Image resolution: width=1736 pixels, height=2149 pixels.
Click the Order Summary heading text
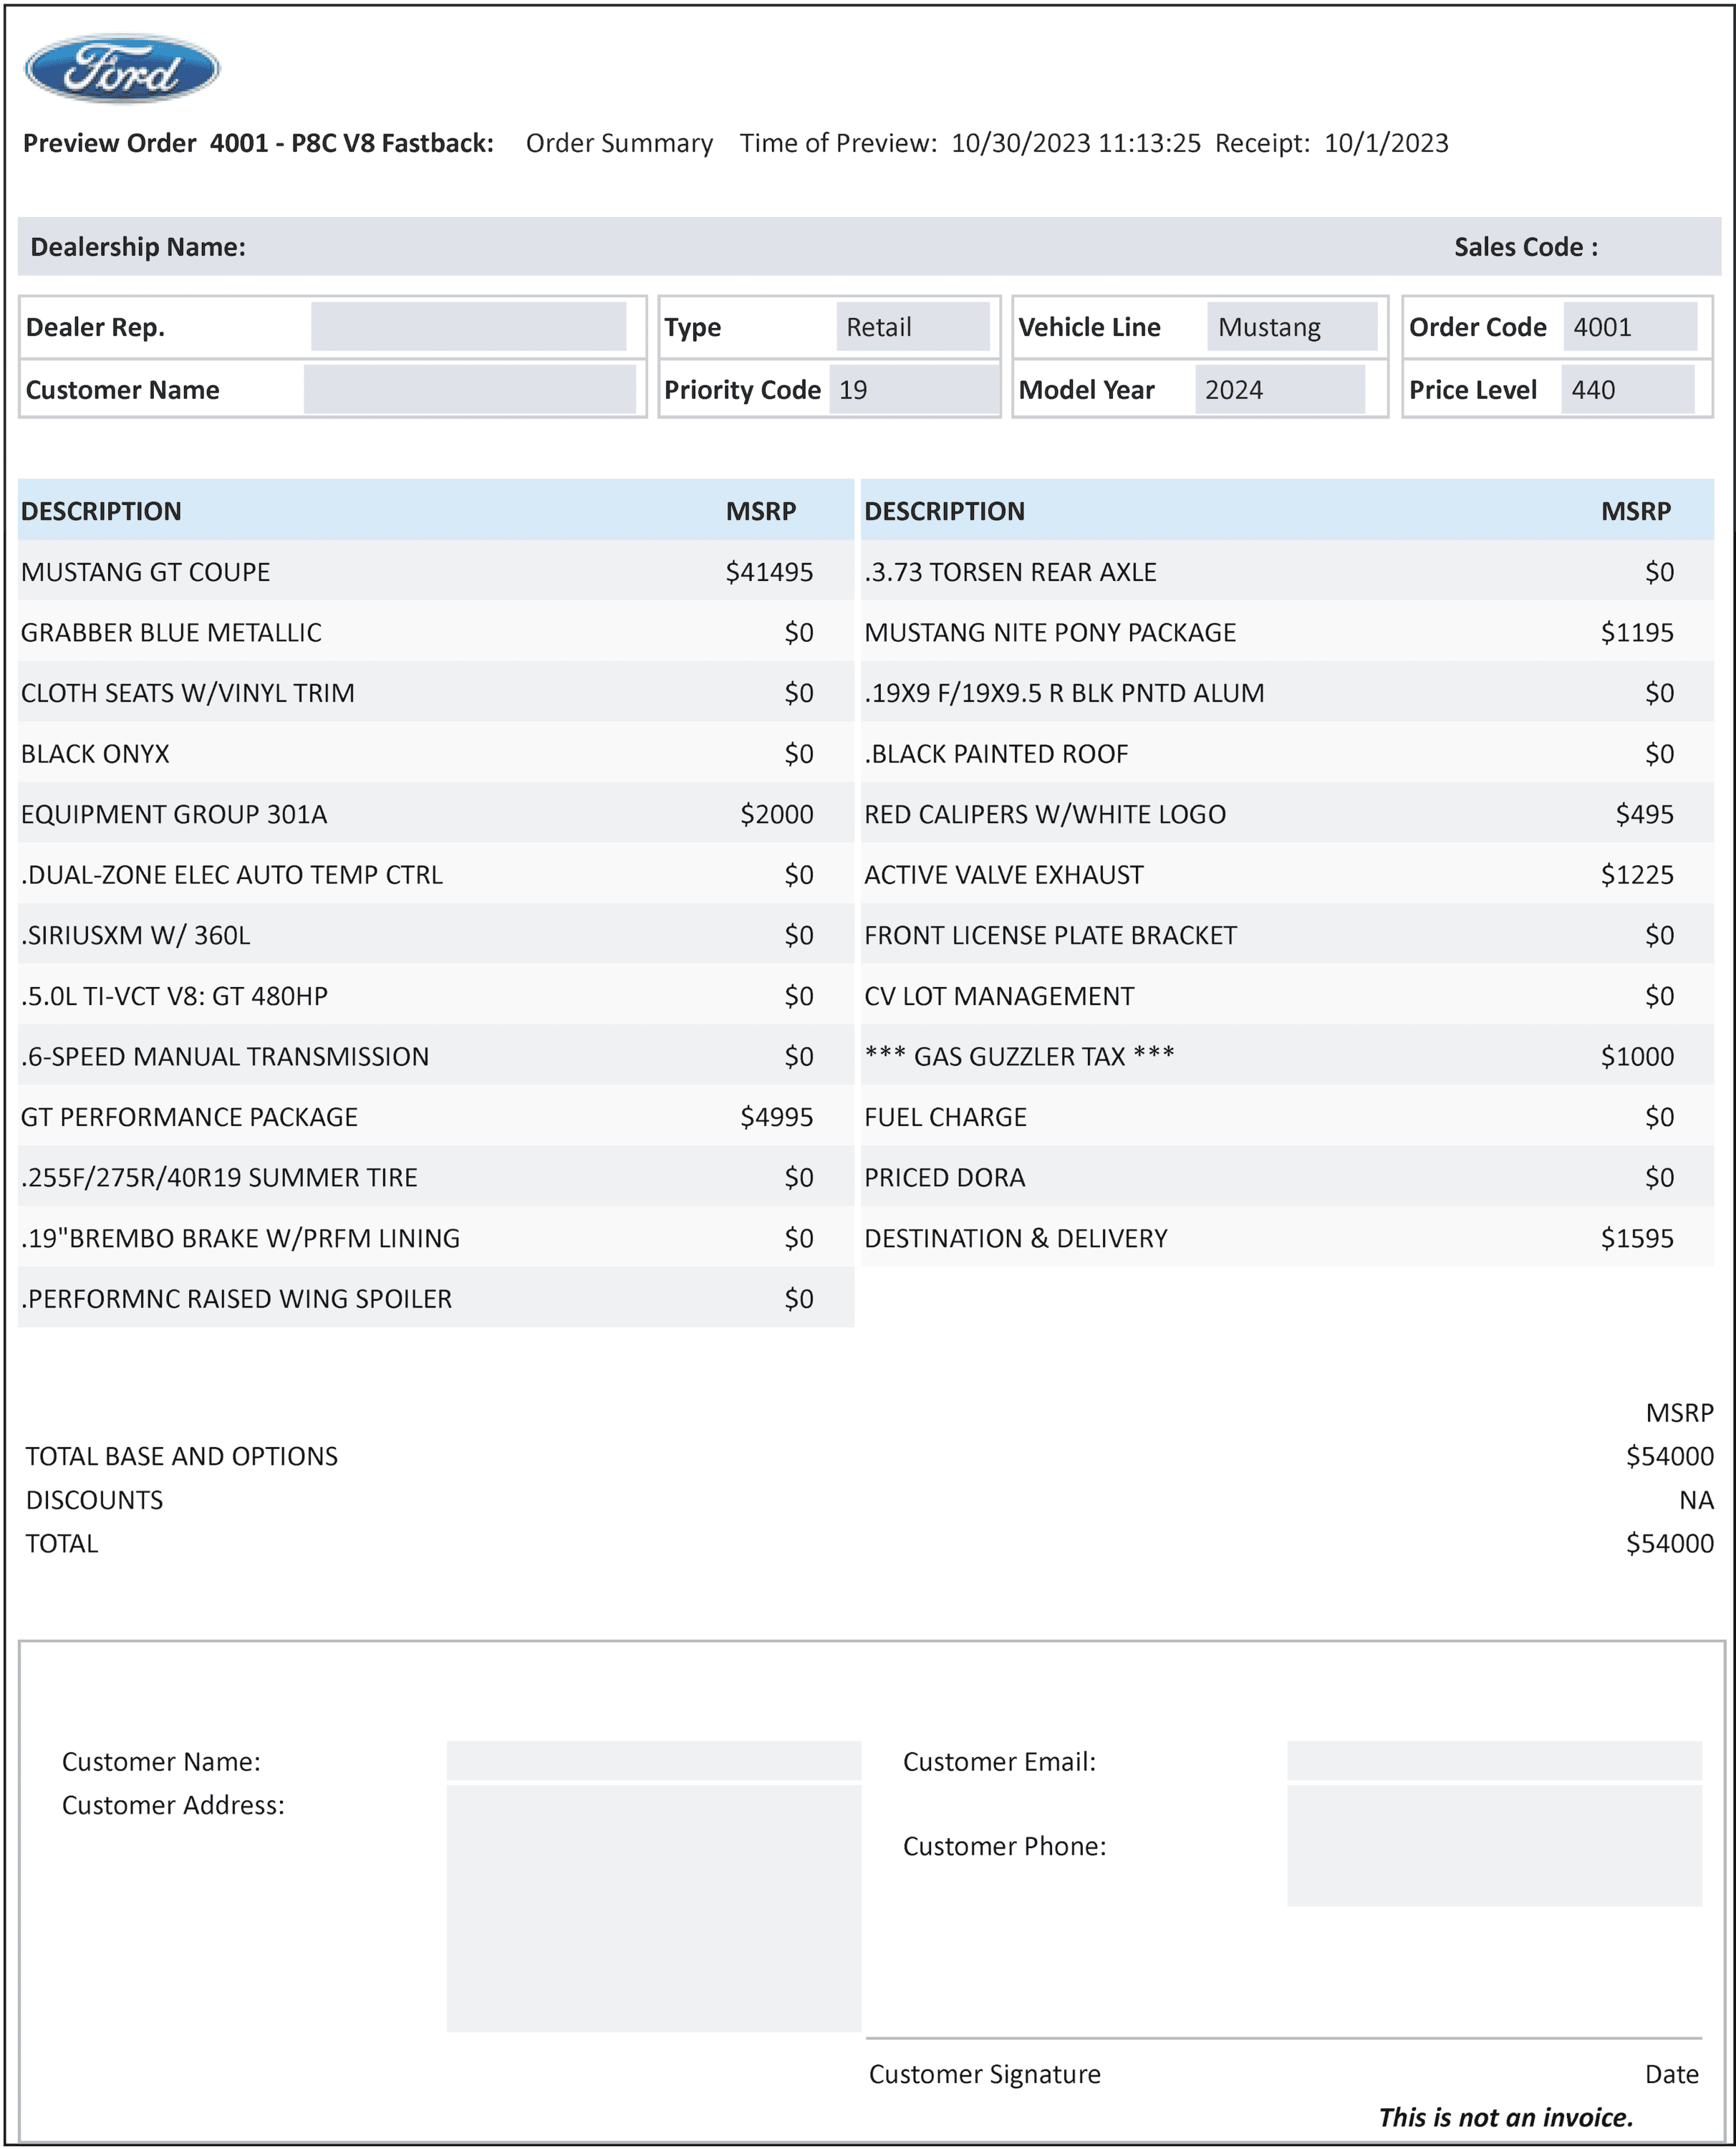tap(619, 143)
